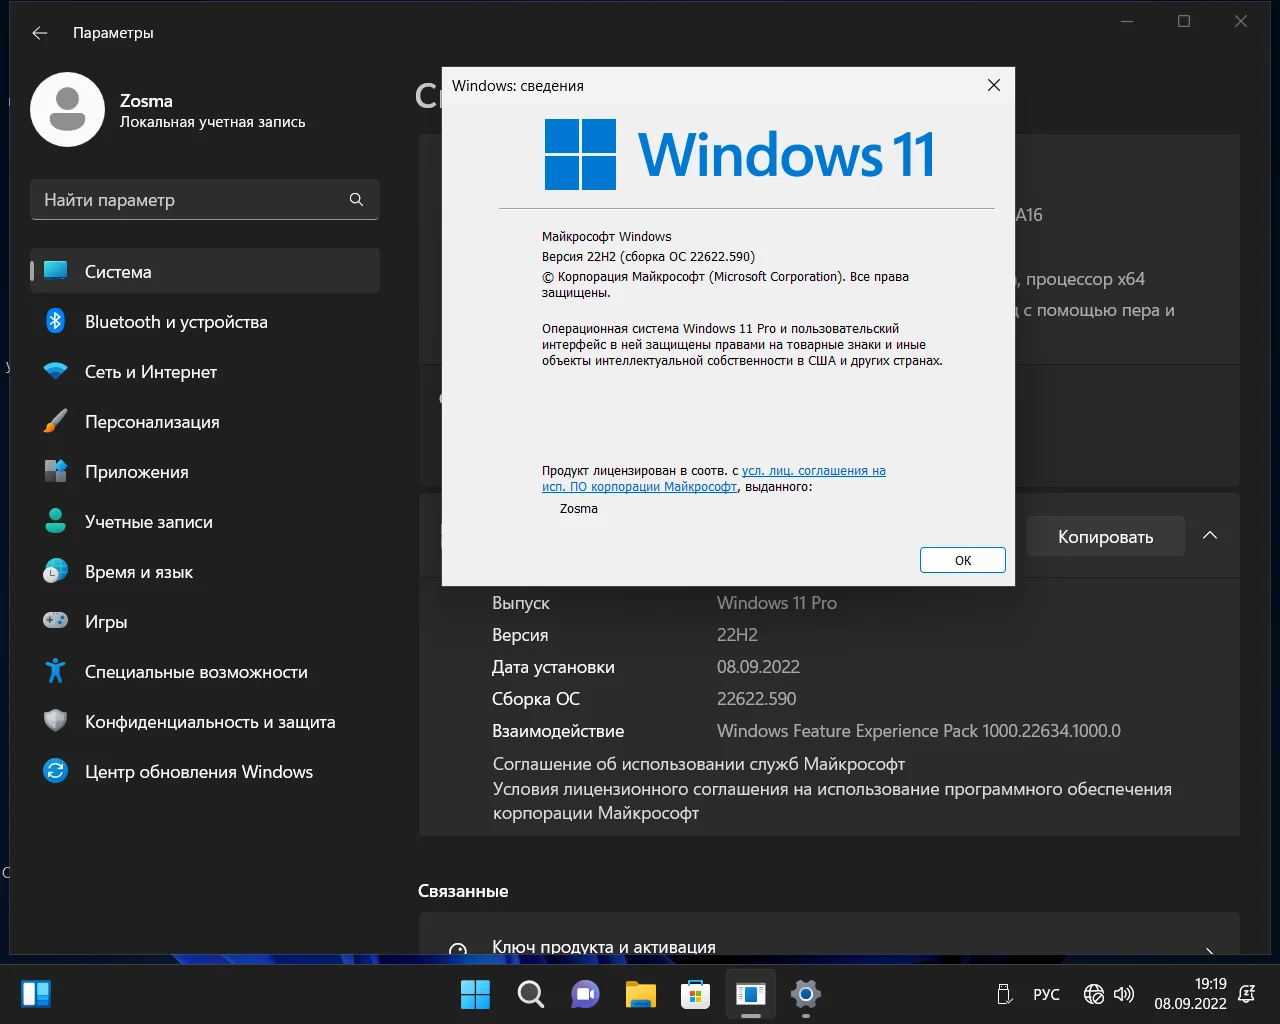
Task: Minimize the Параметры window
Action: click(x=1127, y=21)
